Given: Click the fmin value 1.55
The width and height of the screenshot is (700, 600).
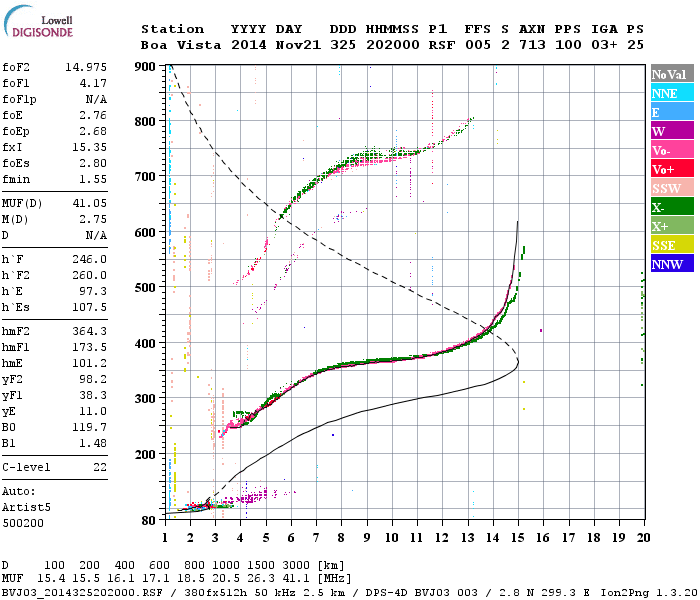Looking at the screenshot, I should [93, 179].
